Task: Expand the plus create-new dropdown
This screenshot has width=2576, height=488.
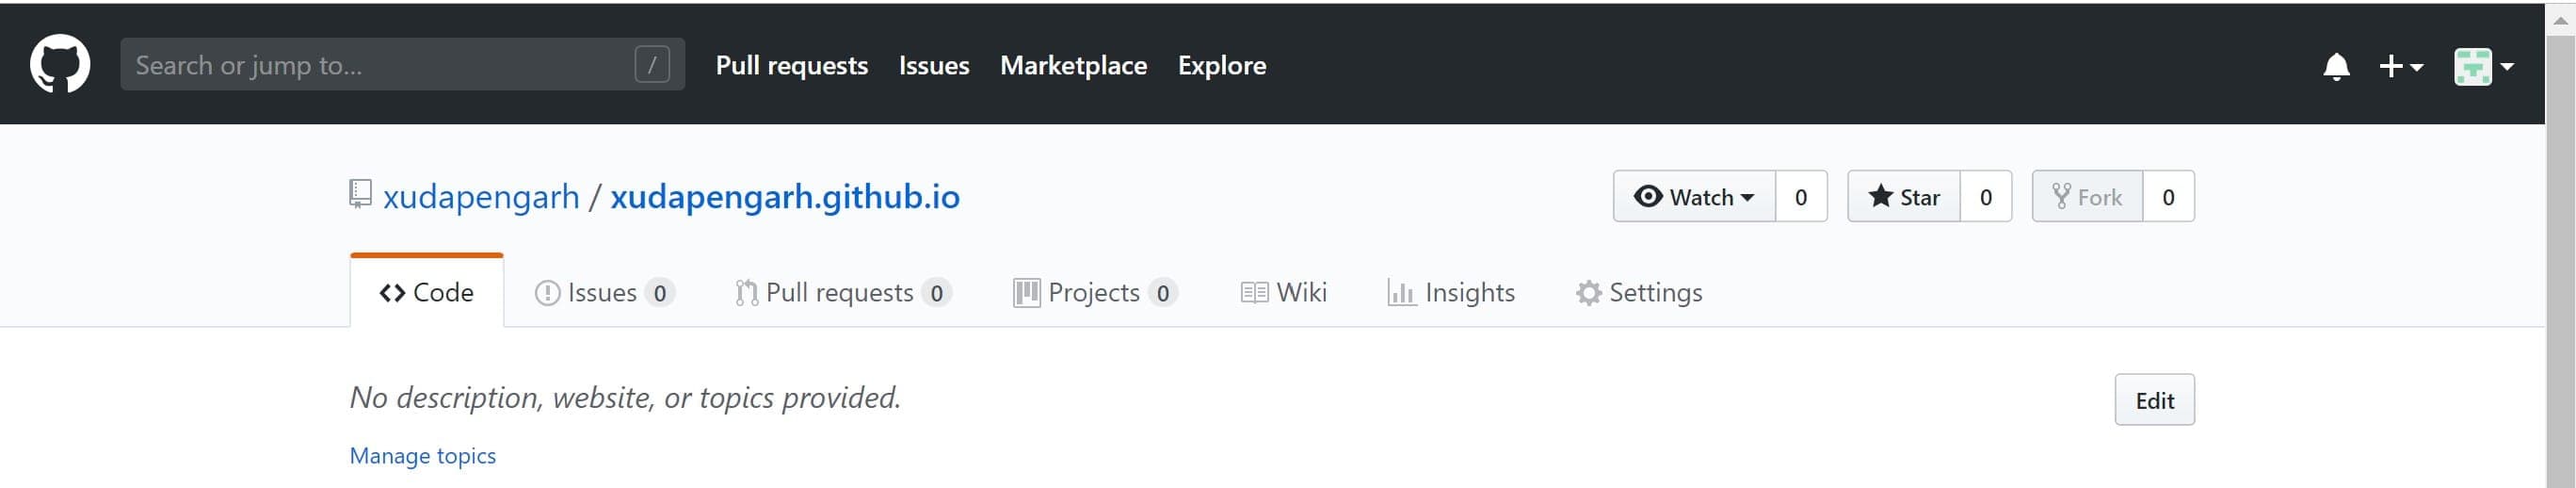Action: [x=2400, y=67]
